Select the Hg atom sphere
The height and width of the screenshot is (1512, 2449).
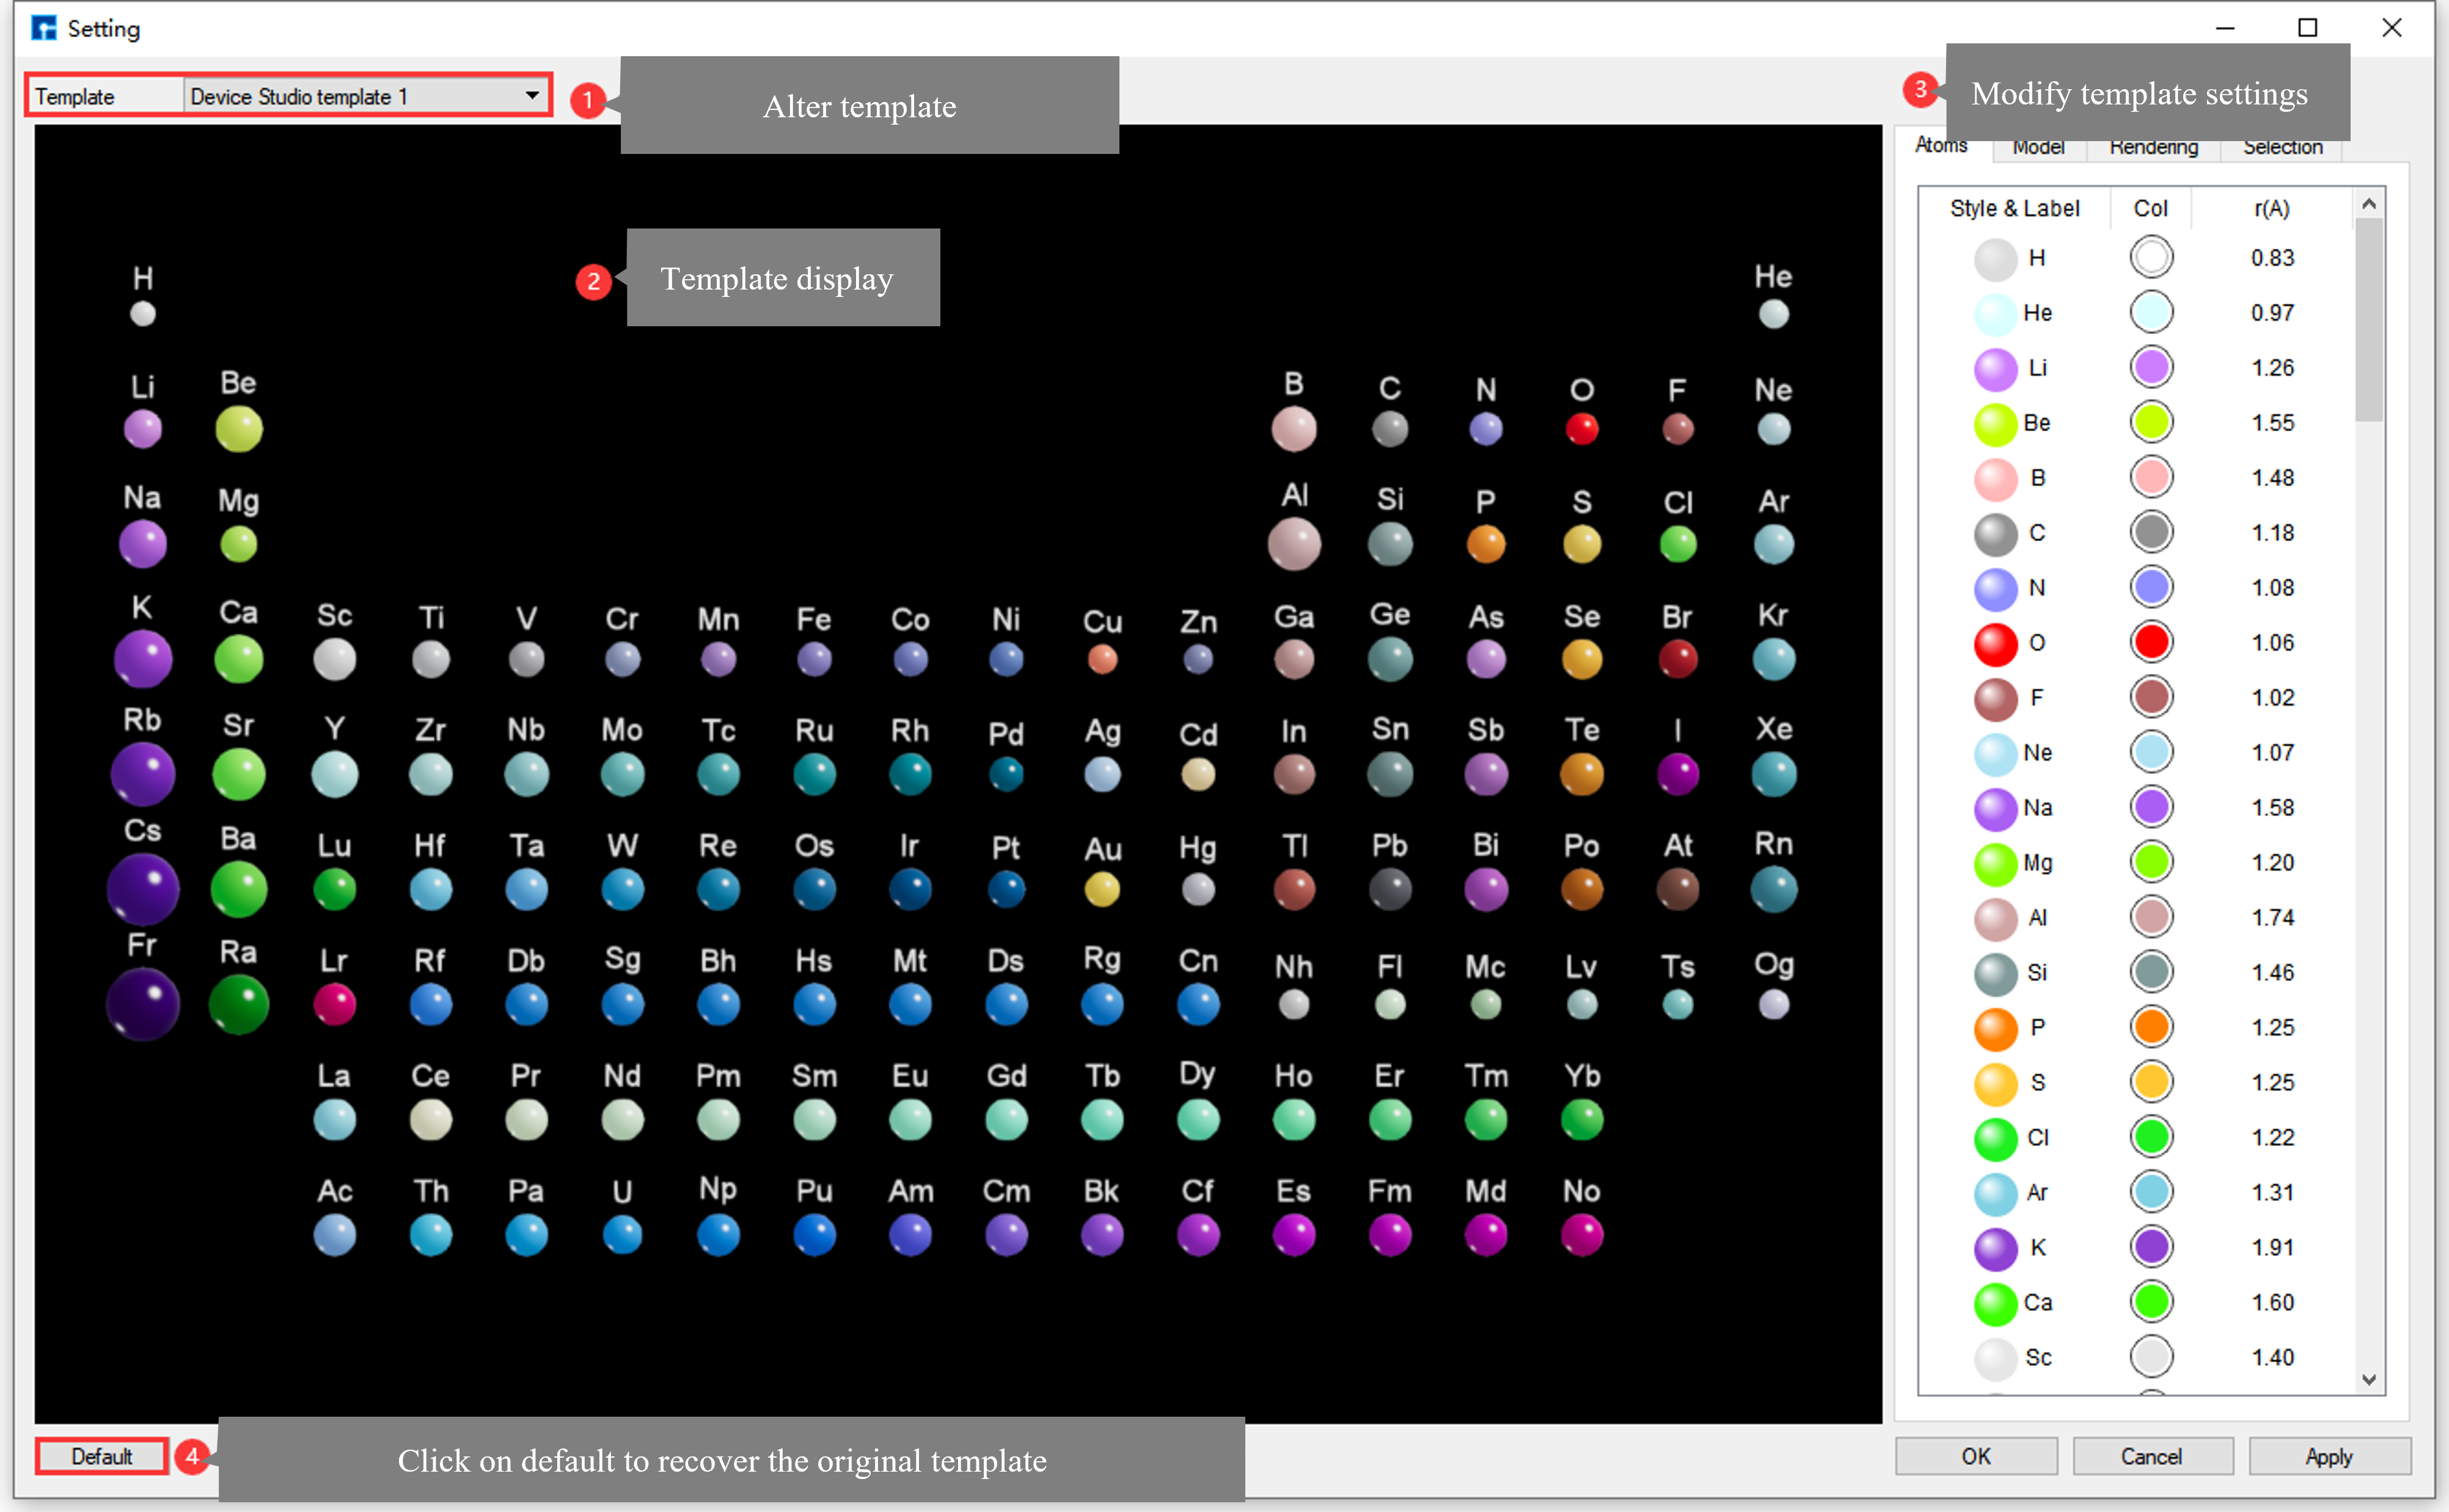[x=1198, y=889]
